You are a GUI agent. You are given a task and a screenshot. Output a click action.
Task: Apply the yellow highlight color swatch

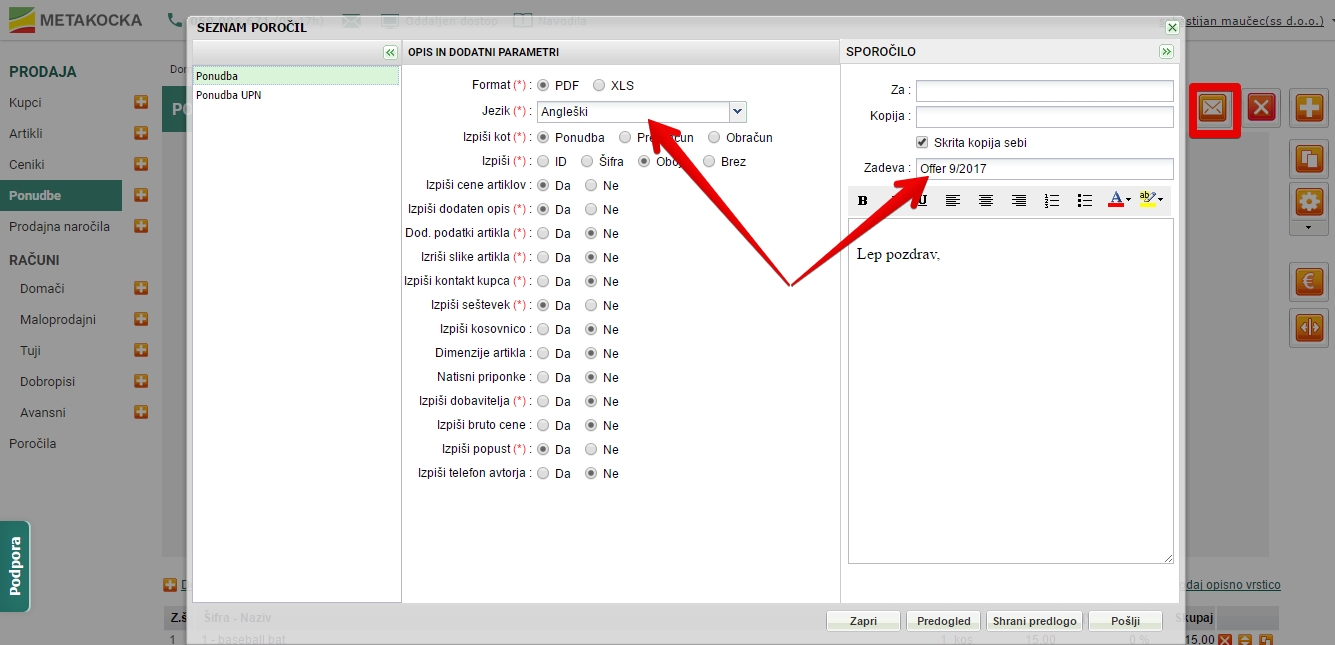[1147, 200]
